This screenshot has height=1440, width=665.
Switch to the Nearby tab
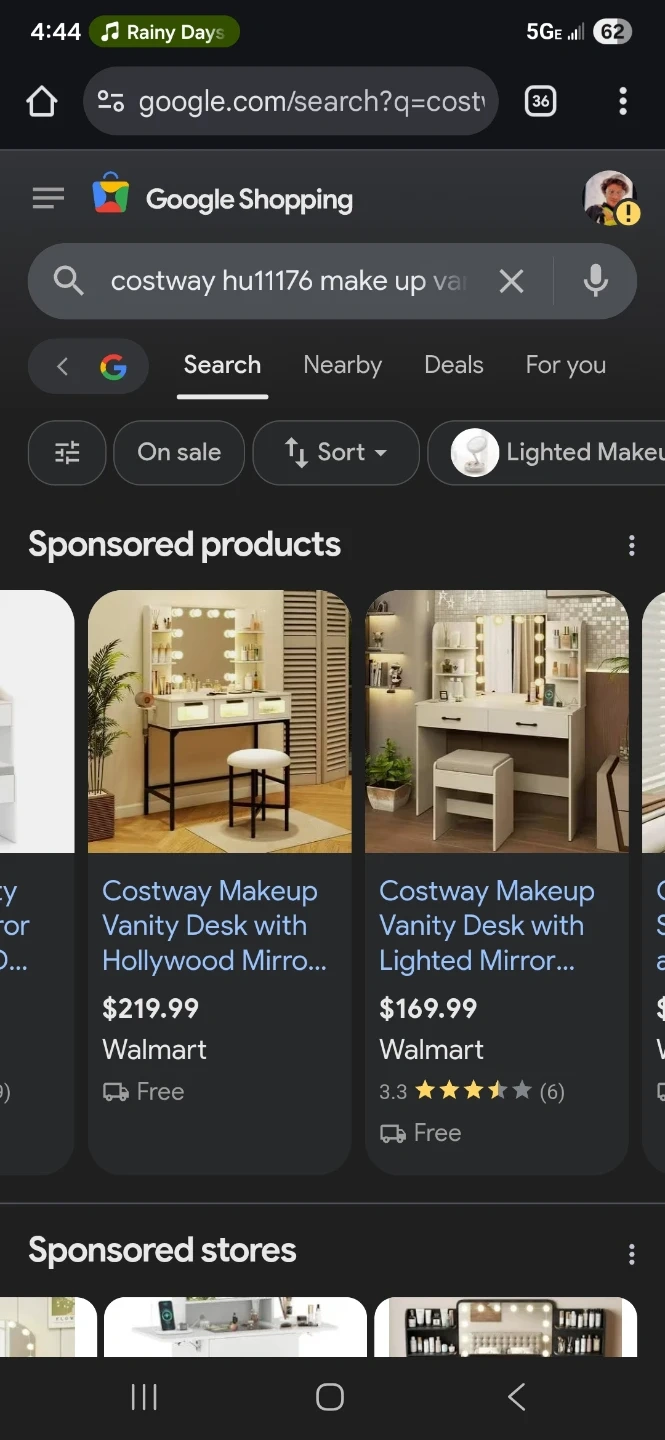coord(342,366)
